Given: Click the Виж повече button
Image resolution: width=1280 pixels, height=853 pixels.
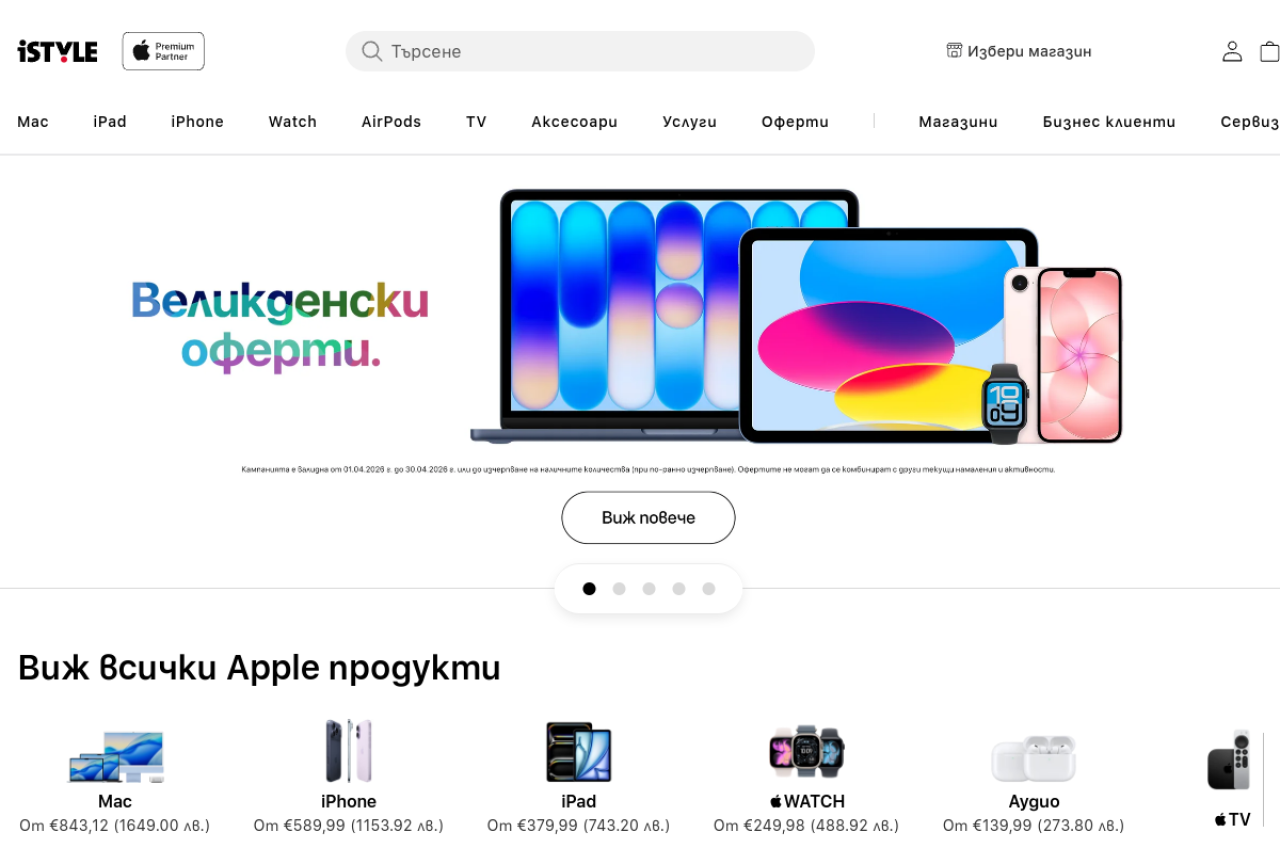Looking at the screenshot, I should pyautogui.click(x=648, y=518).
